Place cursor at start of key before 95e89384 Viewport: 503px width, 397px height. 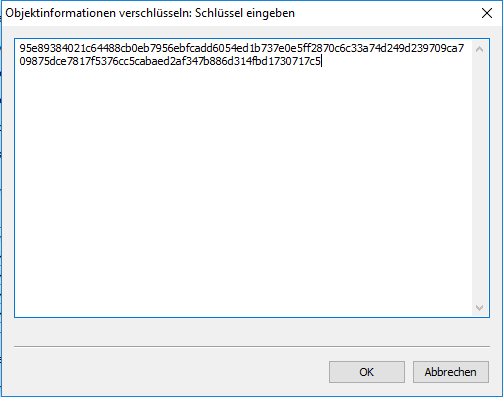click(x=20, y=48)
